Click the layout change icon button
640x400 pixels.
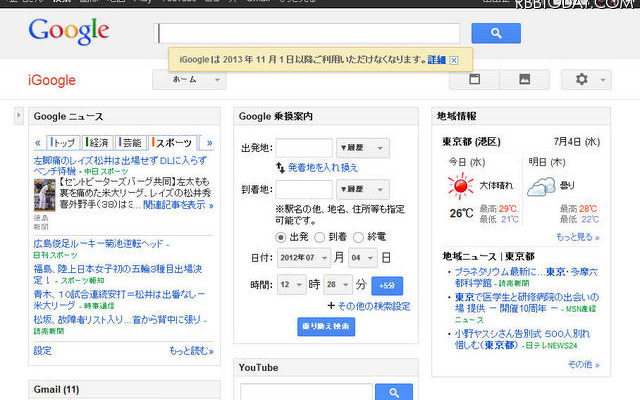tap(474, 79)
